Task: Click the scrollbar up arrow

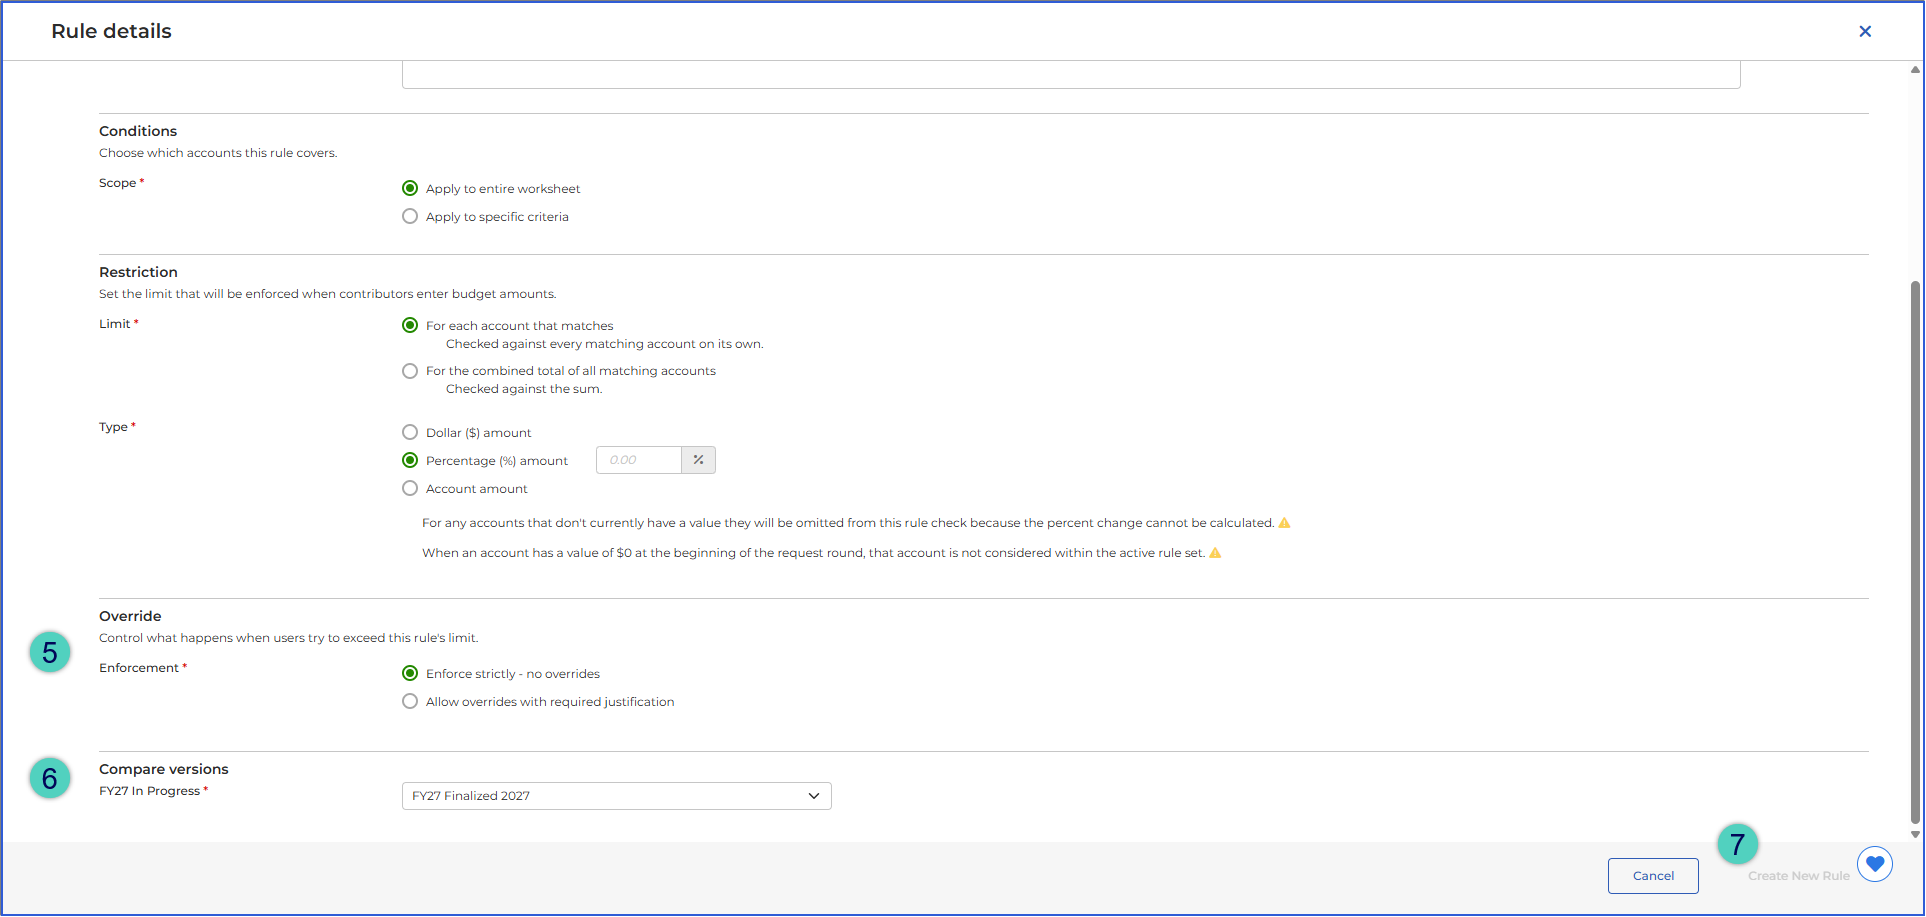Action: [x=1915, y=70]
